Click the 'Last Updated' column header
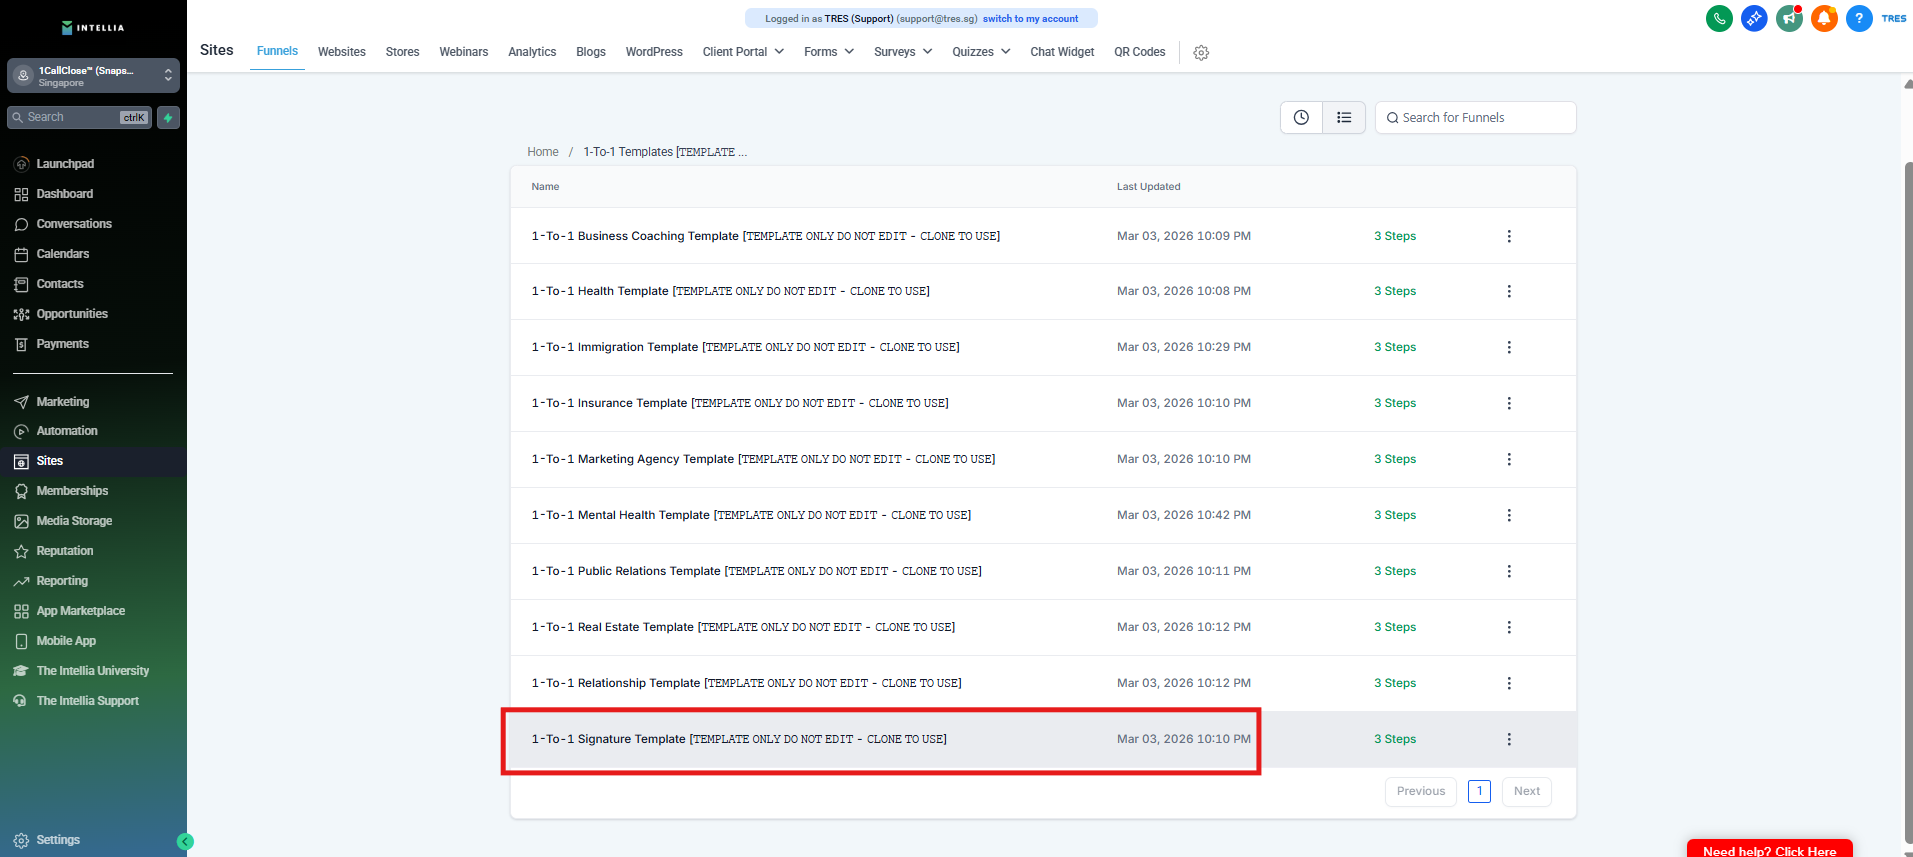The width and height of the screenshot is (1913, 857). click(1148, 187)
